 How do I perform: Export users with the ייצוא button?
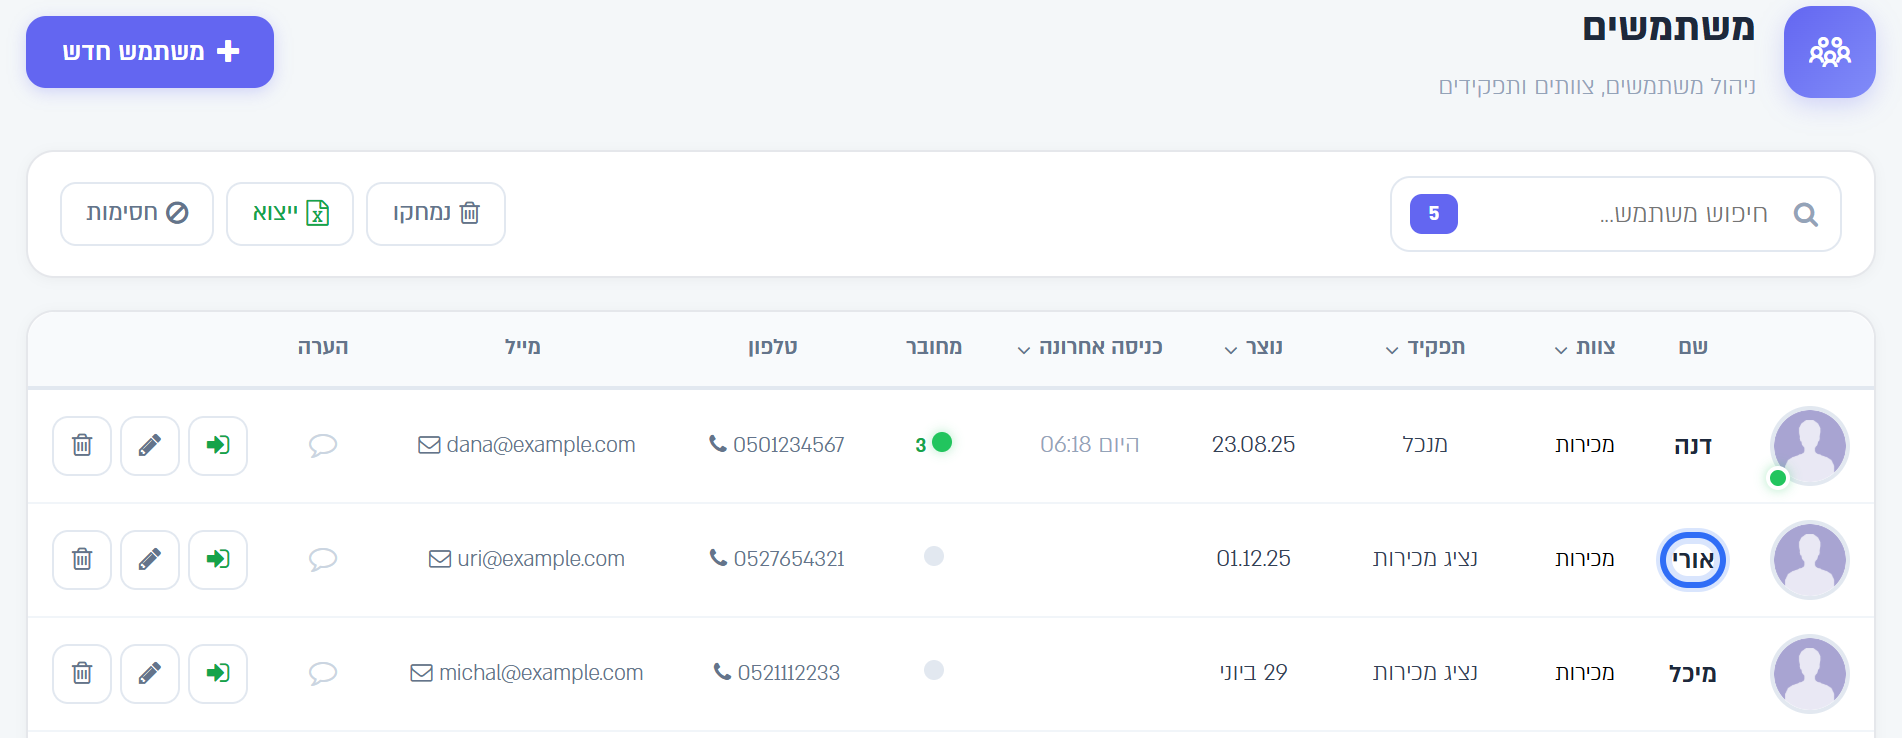290,213
